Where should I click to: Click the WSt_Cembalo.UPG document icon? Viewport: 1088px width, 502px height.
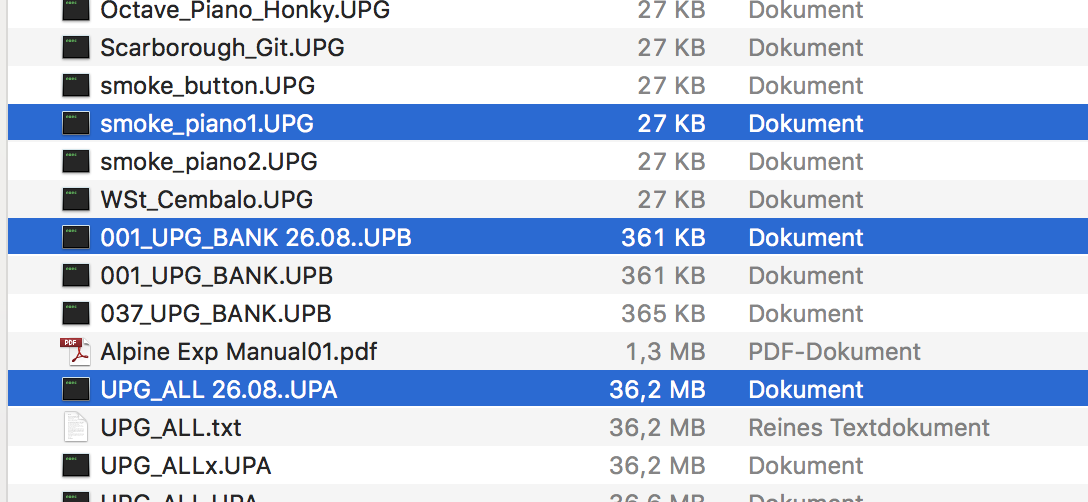pyautogui.click(x=76, y=199)
